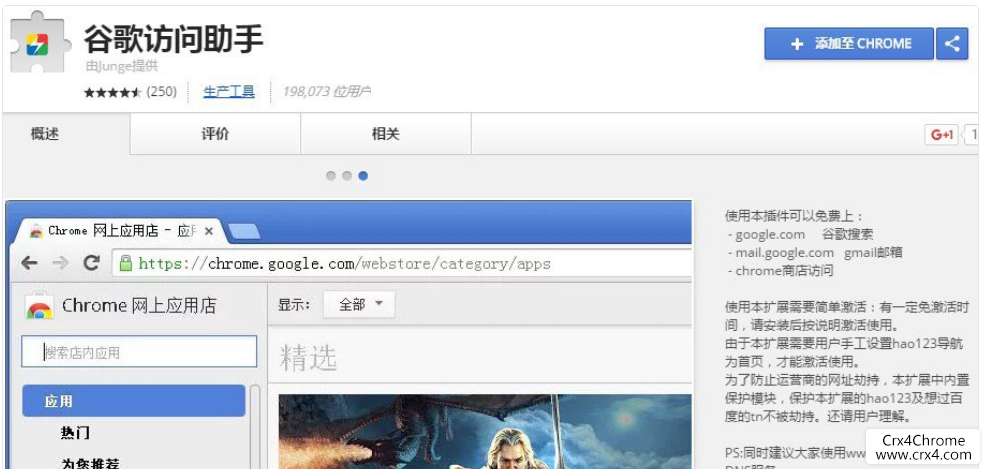Open the 全部 display dropdown
Screen dimensions: 985x469
click(x=359, y=305)
